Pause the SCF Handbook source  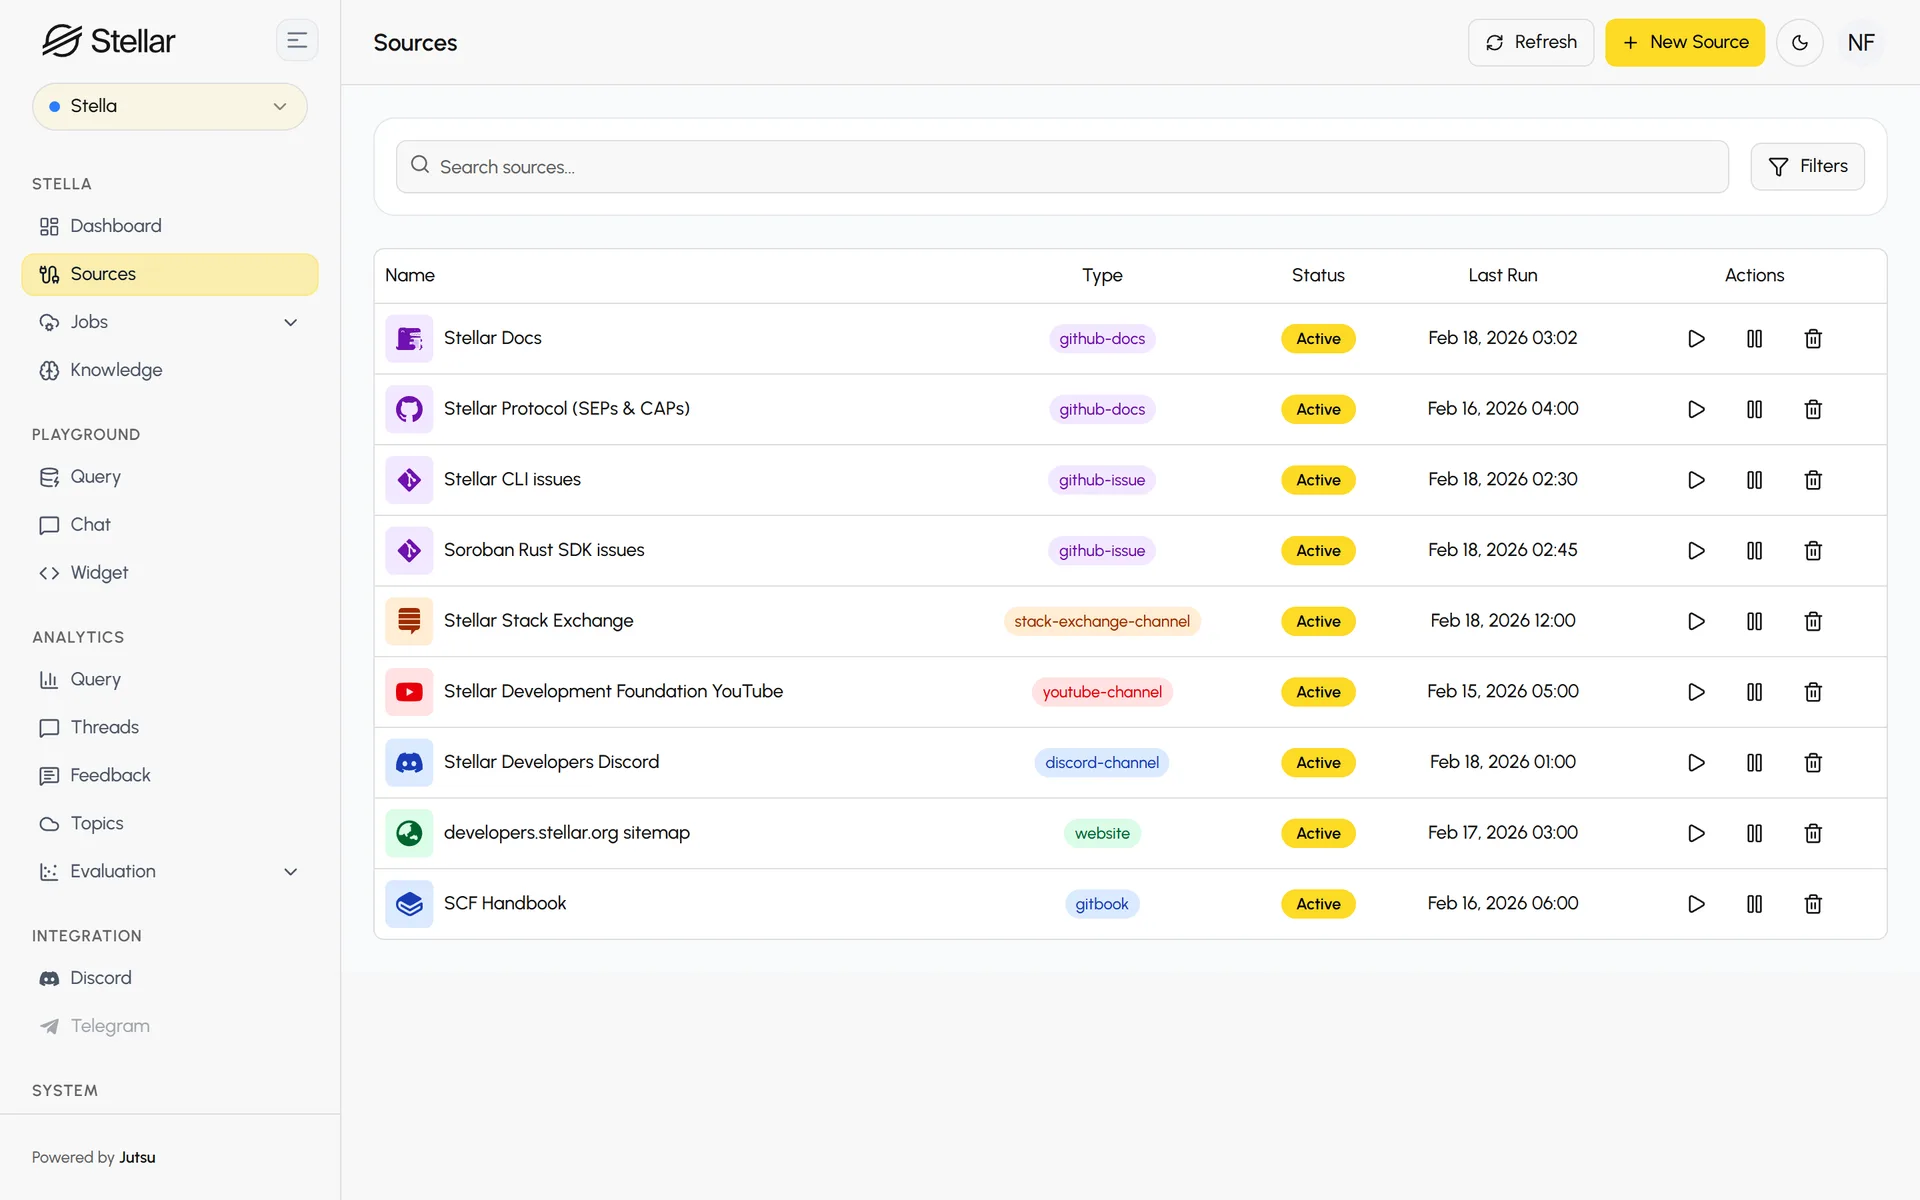(x=1754, y=904)
